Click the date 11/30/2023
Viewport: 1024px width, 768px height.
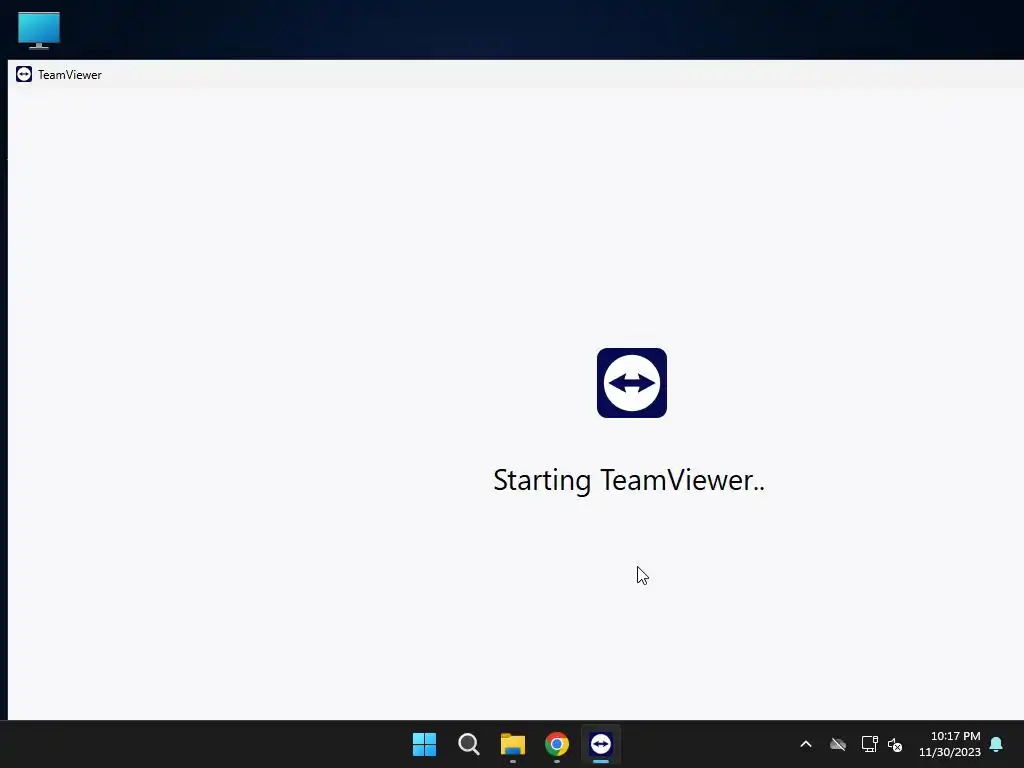pos(950,752)
